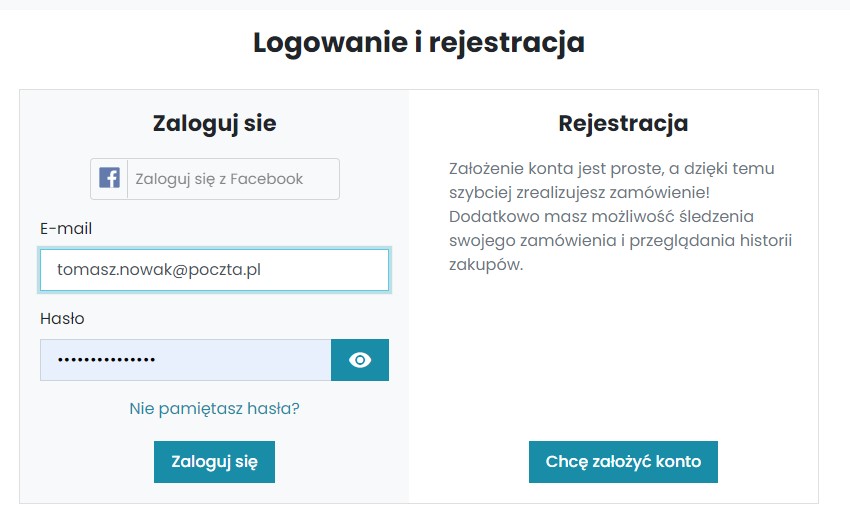
Task: Click the 'Chcę założyć konto' button
Action: [623, 462]
